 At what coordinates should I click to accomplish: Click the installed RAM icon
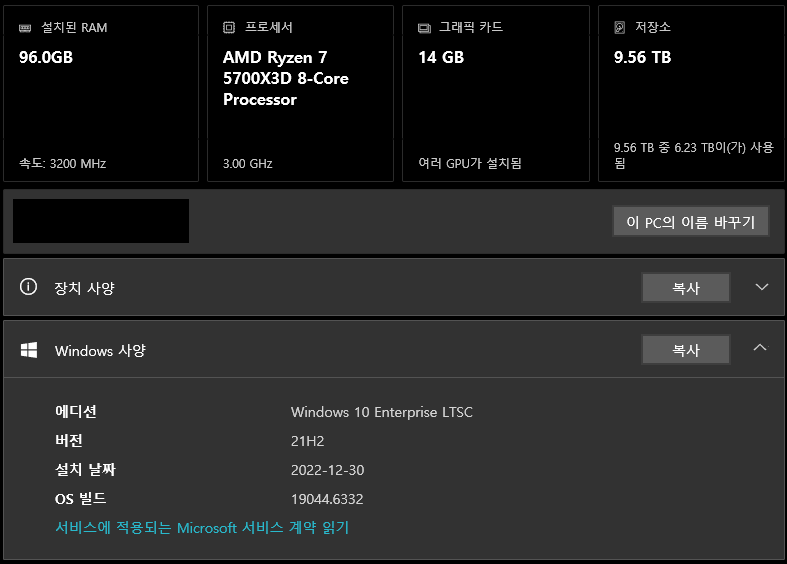click(25, 28)
